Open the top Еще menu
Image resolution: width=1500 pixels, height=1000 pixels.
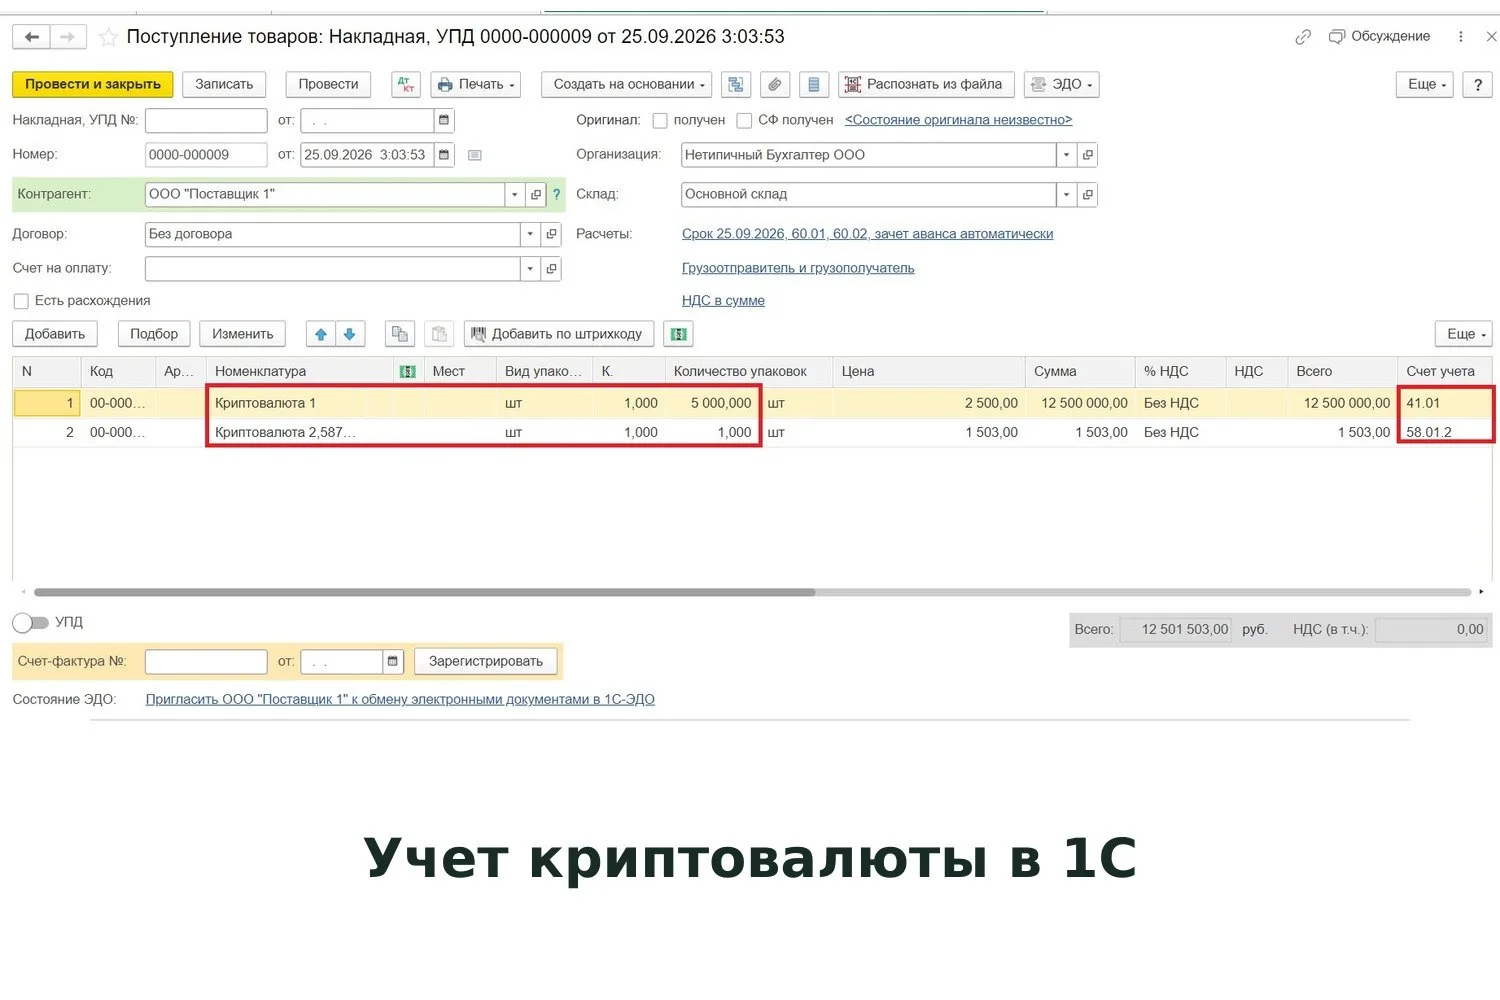pos(1424,85)
